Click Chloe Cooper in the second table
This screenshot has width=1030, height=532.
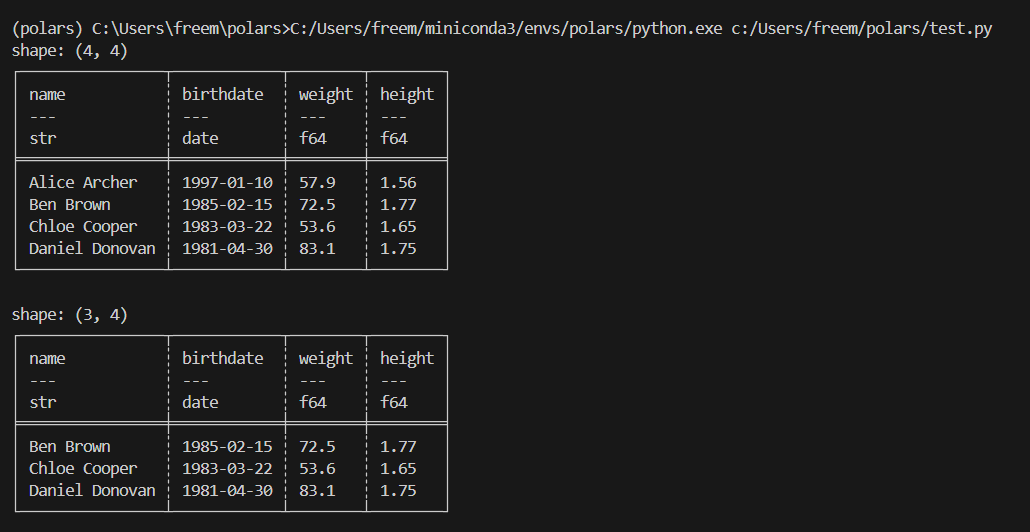point(83,469)
